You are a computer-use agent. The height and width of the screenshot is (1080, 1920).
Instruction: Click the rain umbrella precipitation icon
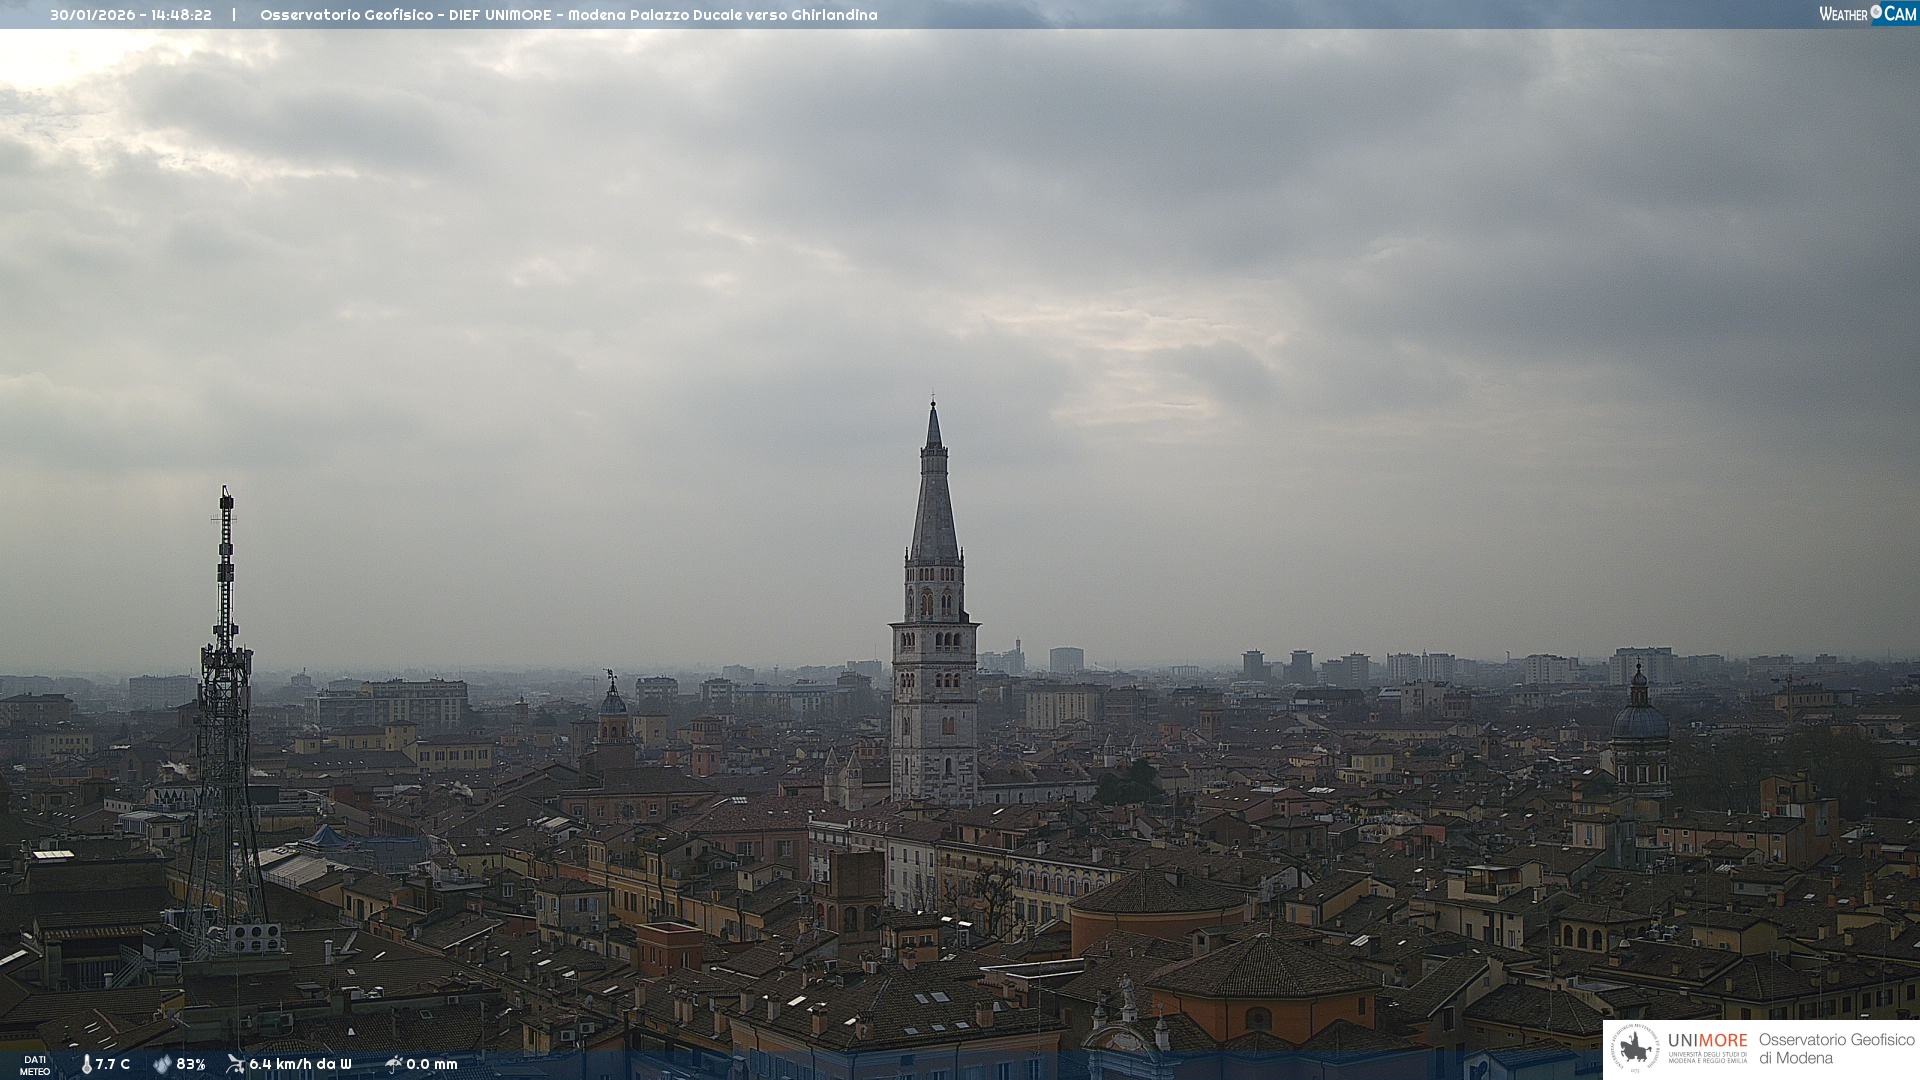click(393, 1064)
